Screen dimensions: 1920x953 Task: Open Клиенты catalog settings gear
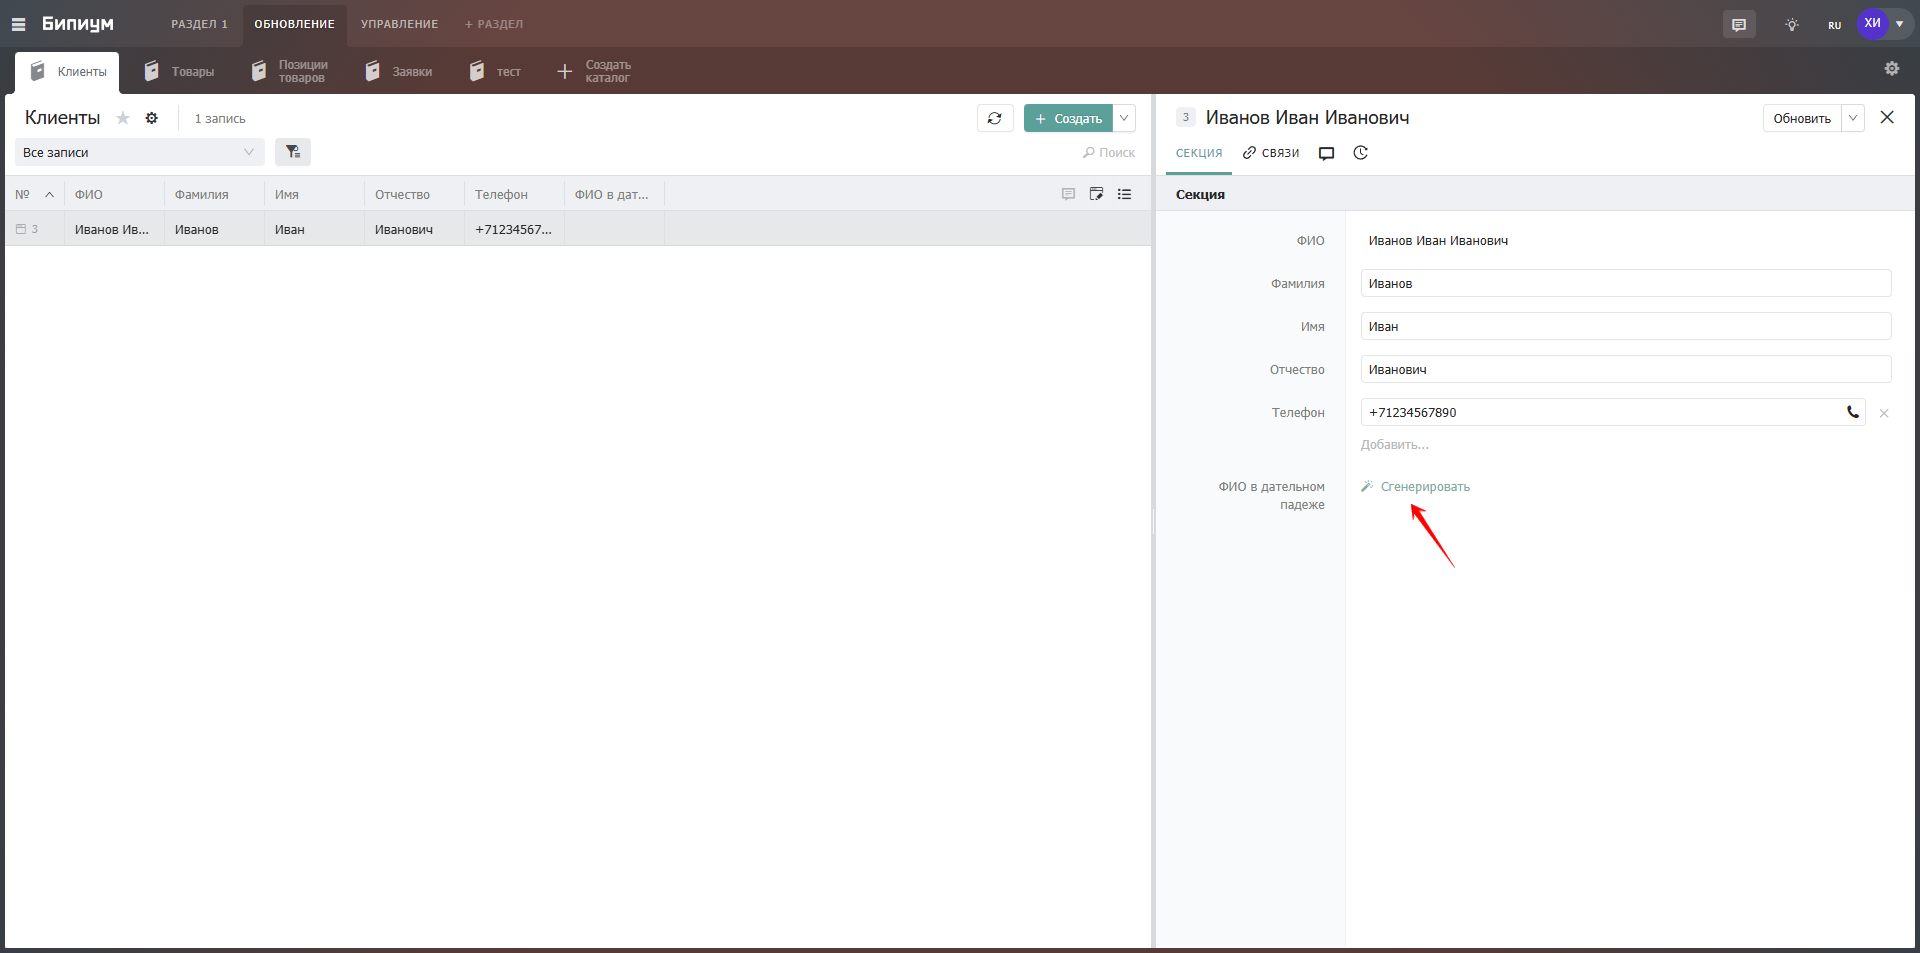(x=152, y=118)
